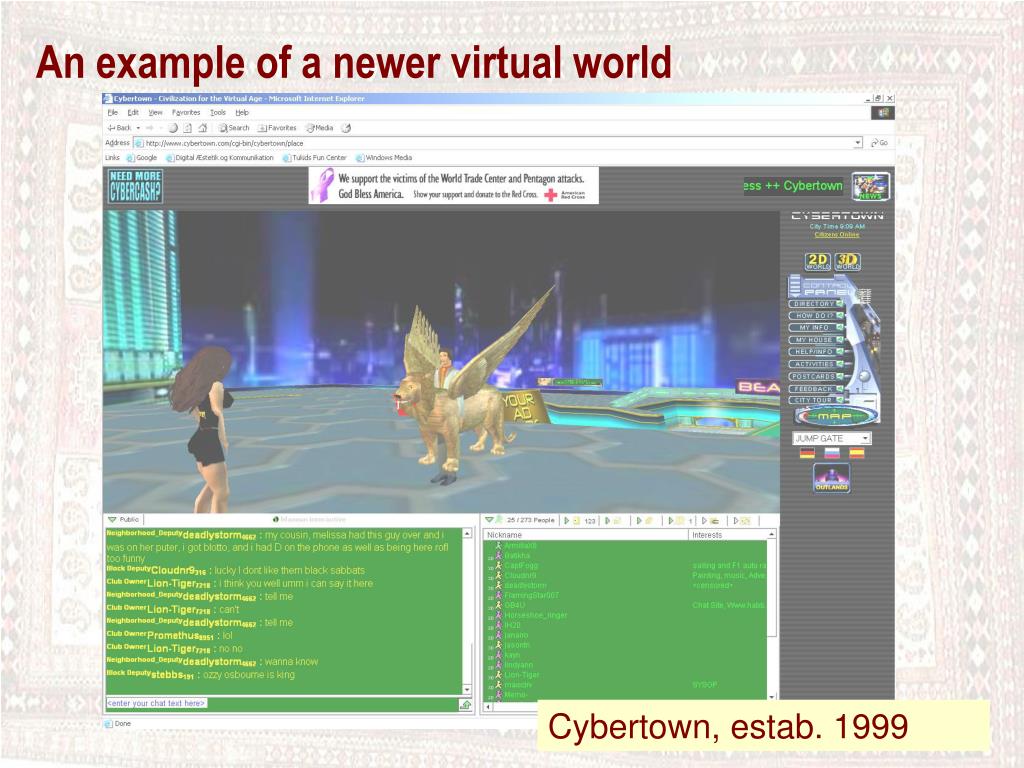
Task: Click the Need More Cybercash banner
Action: [x=135, y=185]
